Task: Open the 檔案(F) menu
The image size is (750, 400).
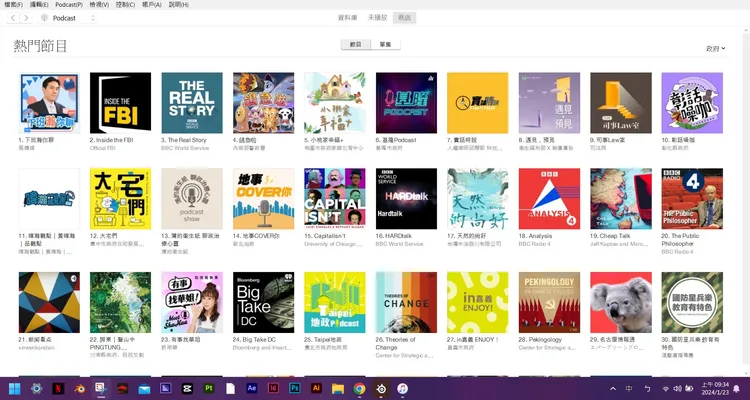Action: coord(13,5)
